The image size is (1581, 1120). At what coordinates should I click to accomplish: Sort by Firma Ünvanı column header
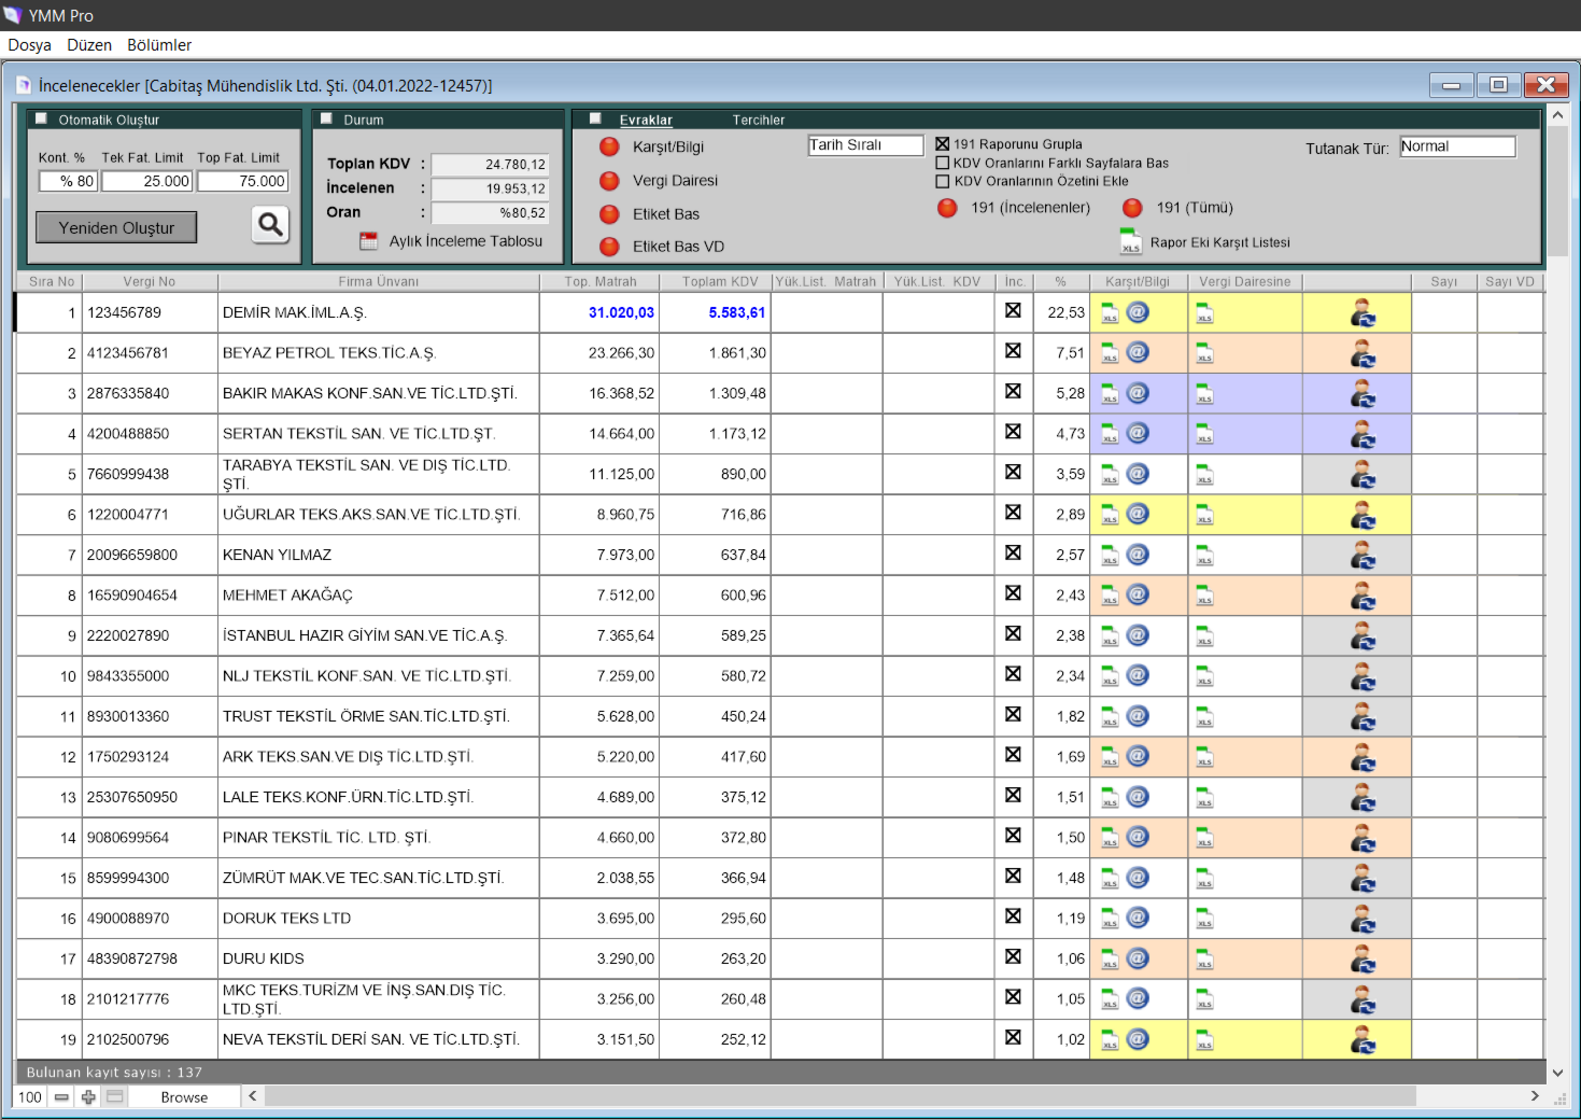point(378,282)
